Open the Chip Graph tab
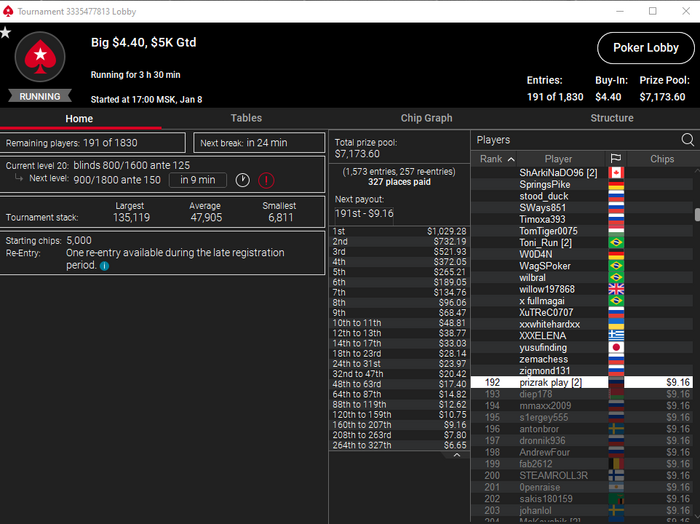This screenshot has height=524, width=700. [x=426, y=118]
